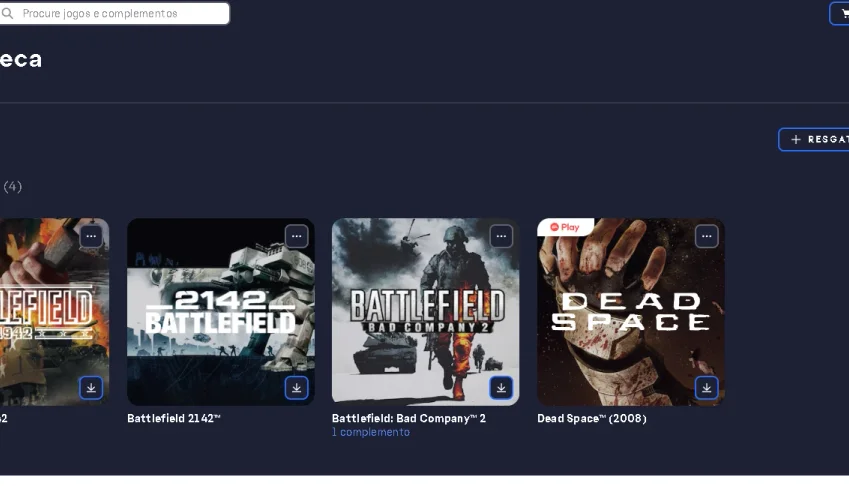Focus the 'Procure jogos e complementos' search field
849x486 pixels.
point(114,14)
